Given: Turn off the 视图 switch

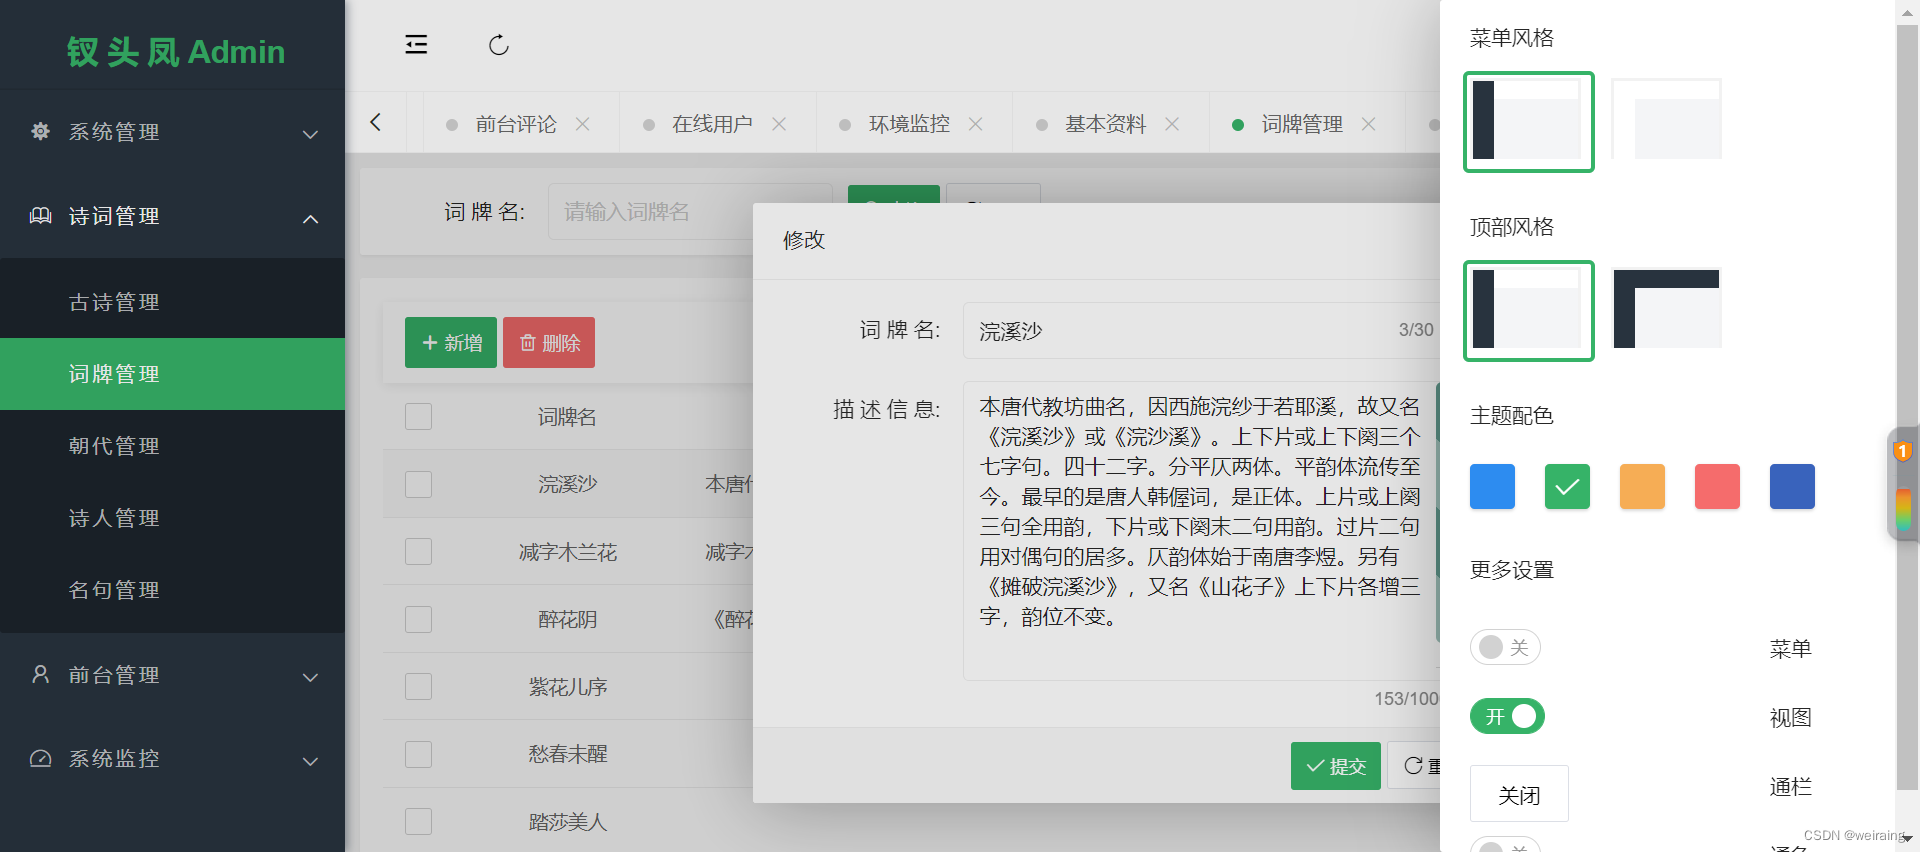Looking at the screenshot, I should coord(1507,716).
